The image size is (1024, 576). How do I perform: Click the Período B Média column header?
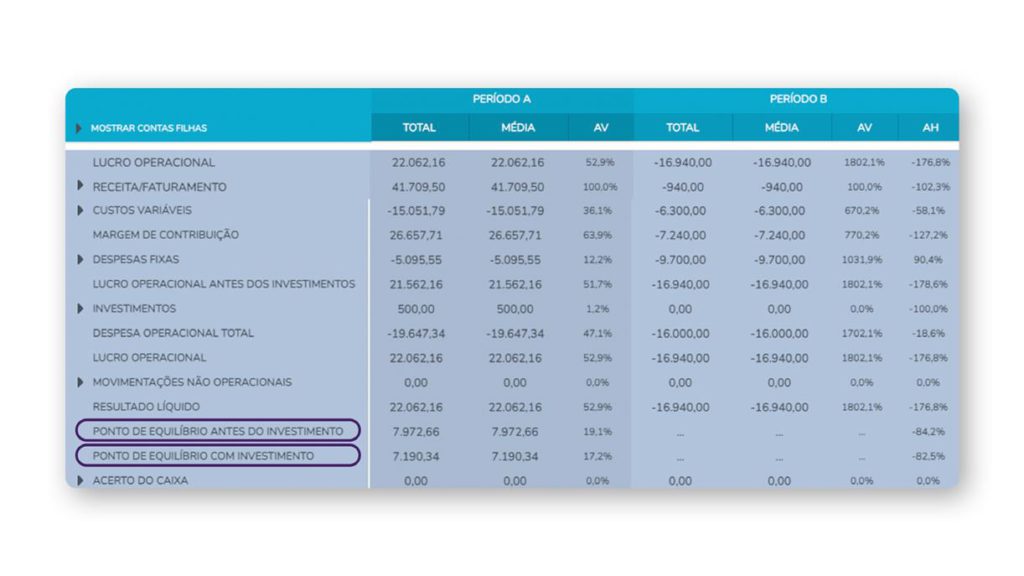782,128
